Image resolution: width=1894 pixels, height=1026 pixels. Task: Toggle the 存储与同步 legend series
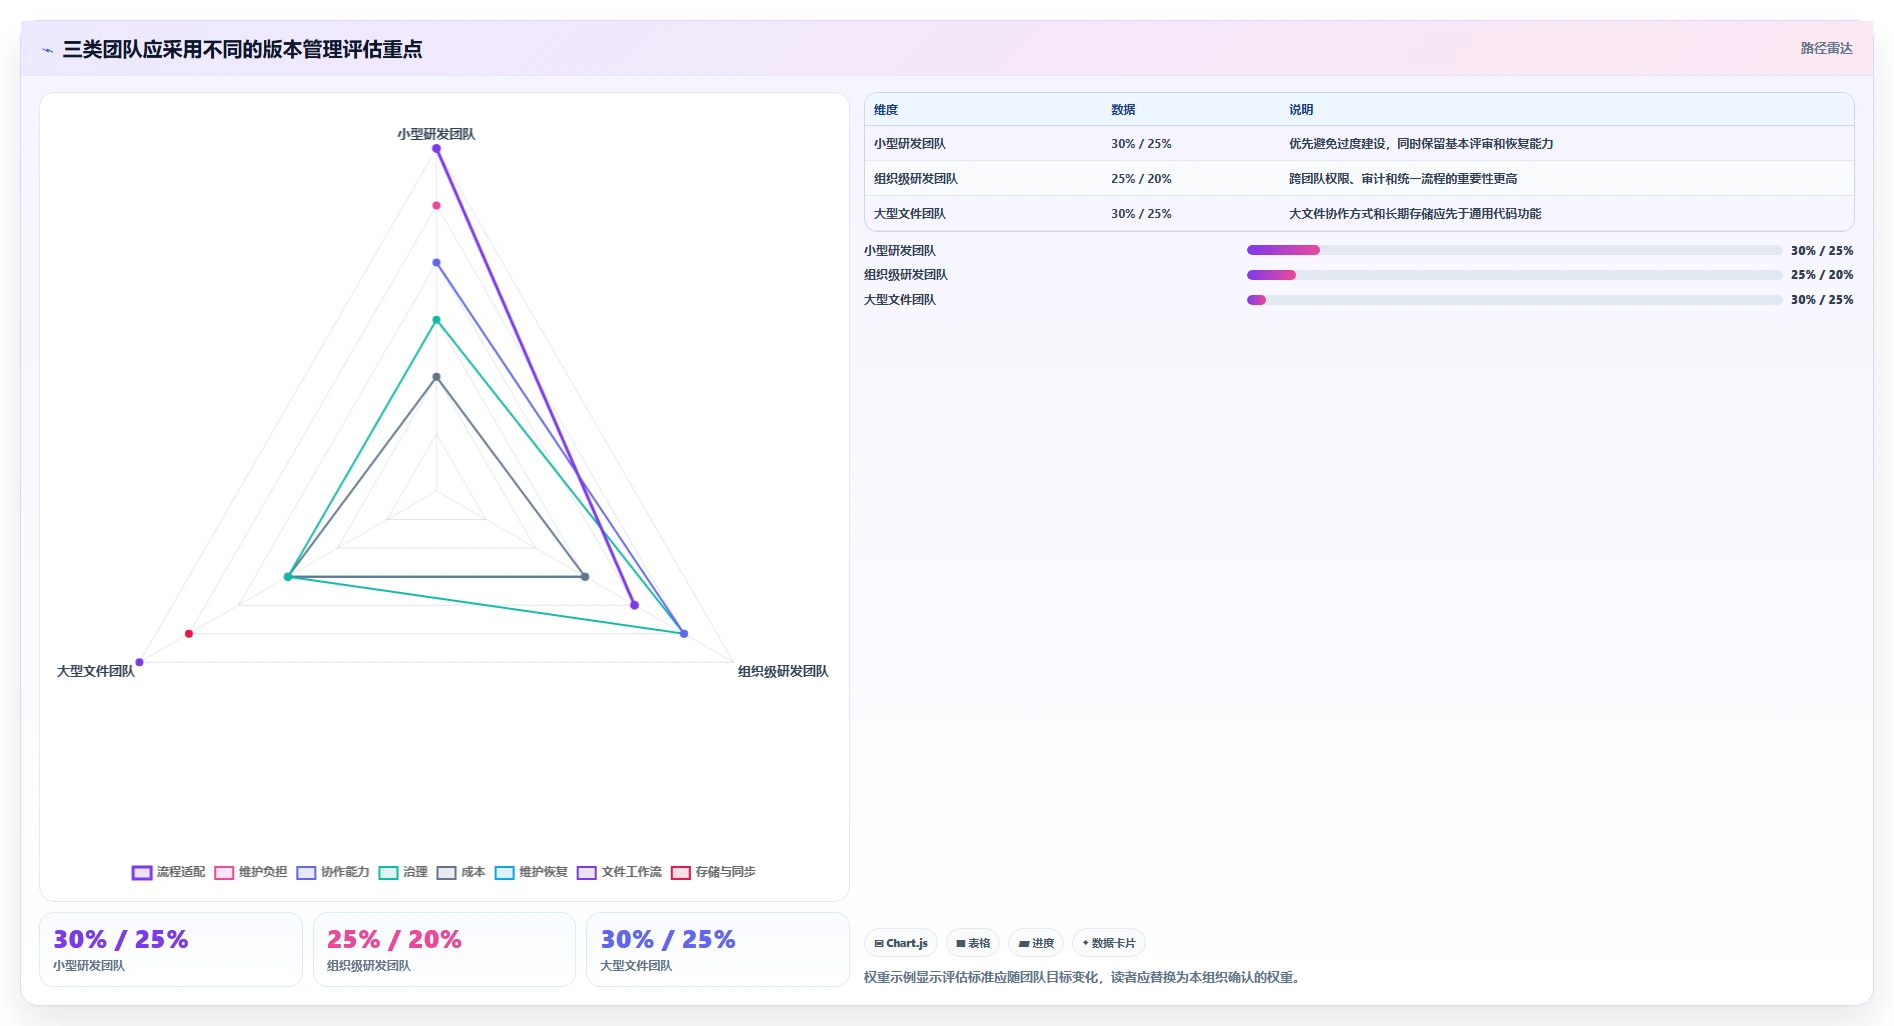(x=713, y=872)
